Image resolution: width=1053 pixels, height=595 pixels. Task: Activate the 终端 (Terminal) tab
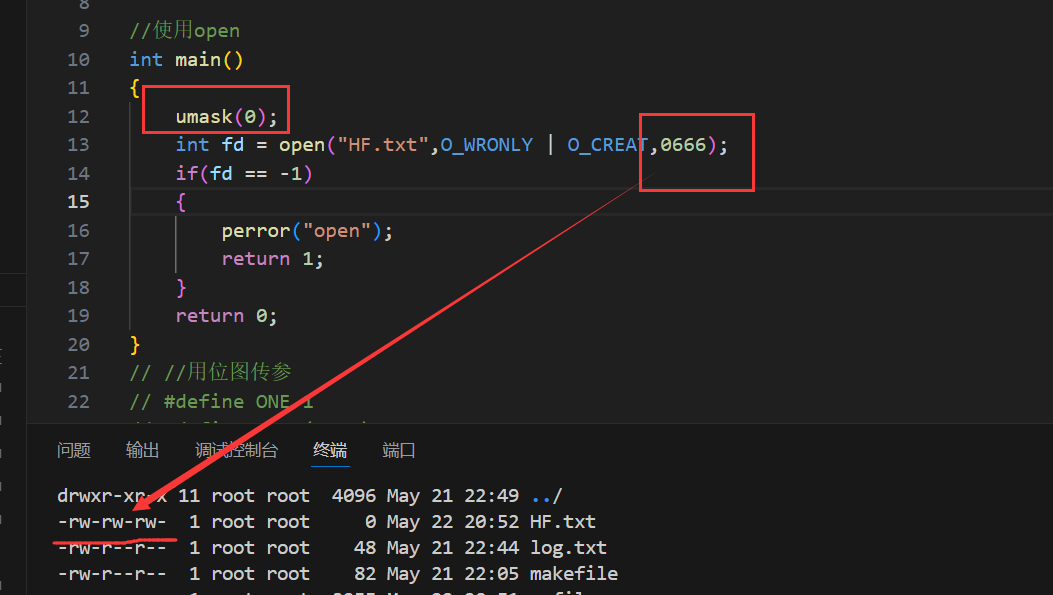[x=330, y=451]
